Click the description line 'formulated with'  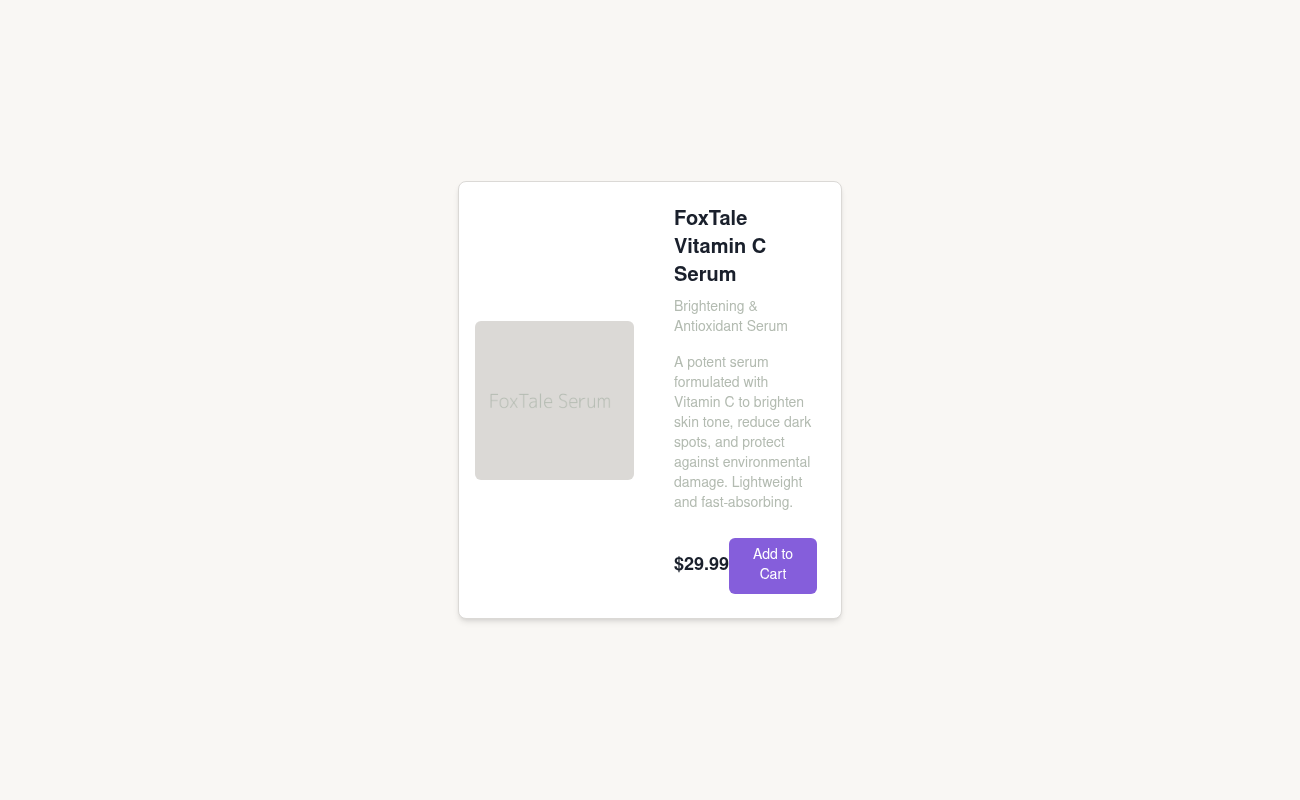721,382
